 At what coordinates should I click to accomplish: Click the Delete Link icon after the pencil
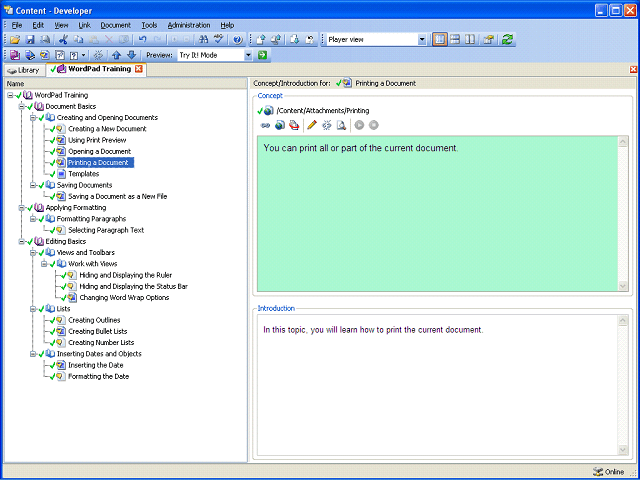click(327, 125)
